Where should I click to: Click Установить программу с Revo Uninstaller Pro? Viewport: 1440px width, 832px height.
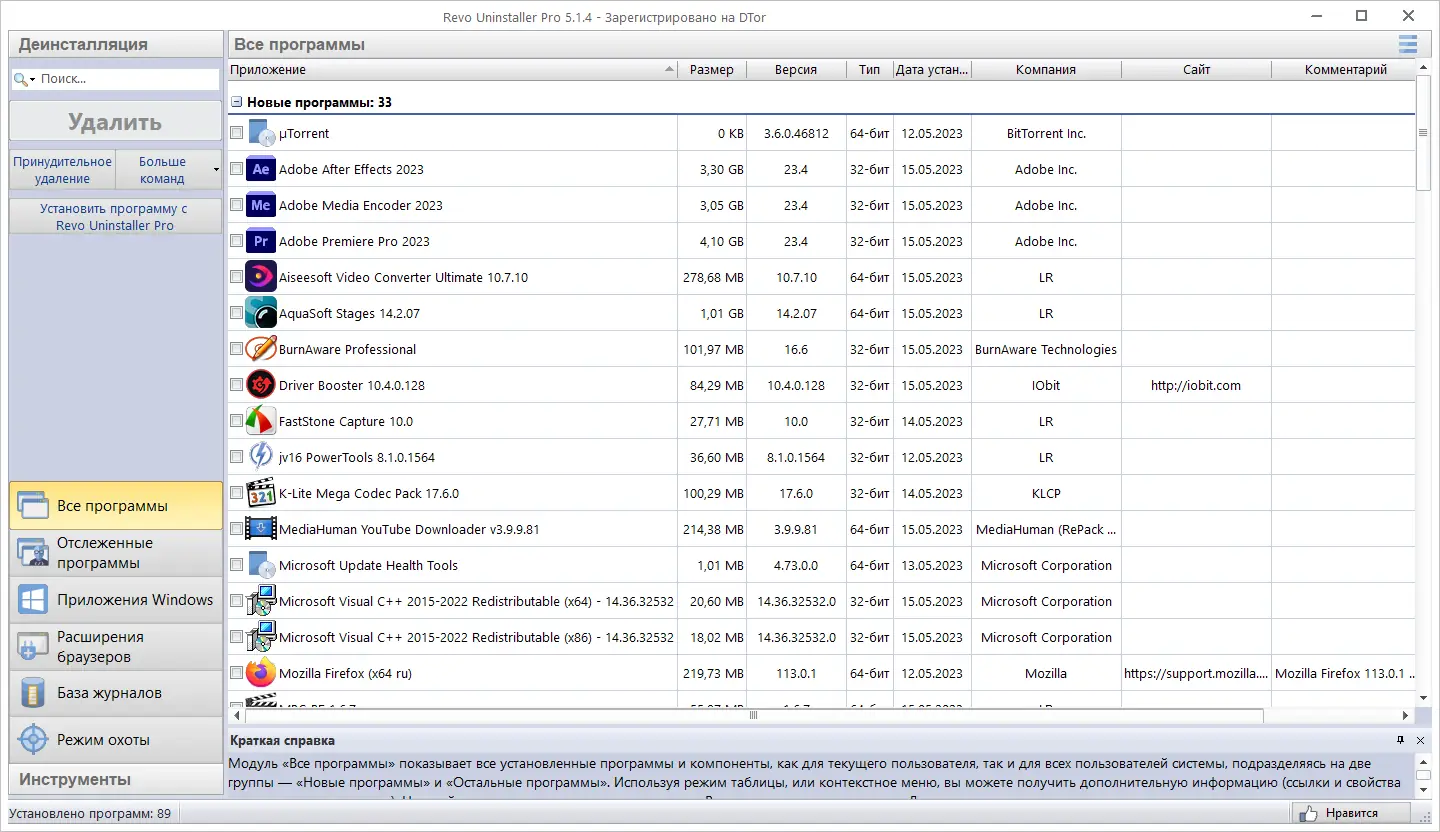click(x=115, y=217)
